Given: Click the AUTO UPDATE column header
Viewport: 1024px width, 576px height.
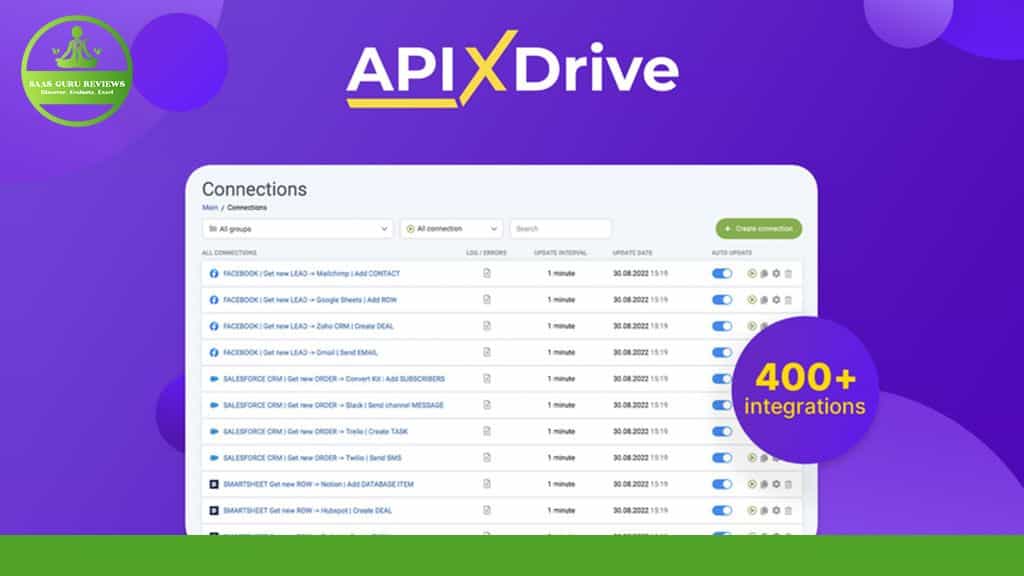Looking at the screenshot, I should point(731,253).
